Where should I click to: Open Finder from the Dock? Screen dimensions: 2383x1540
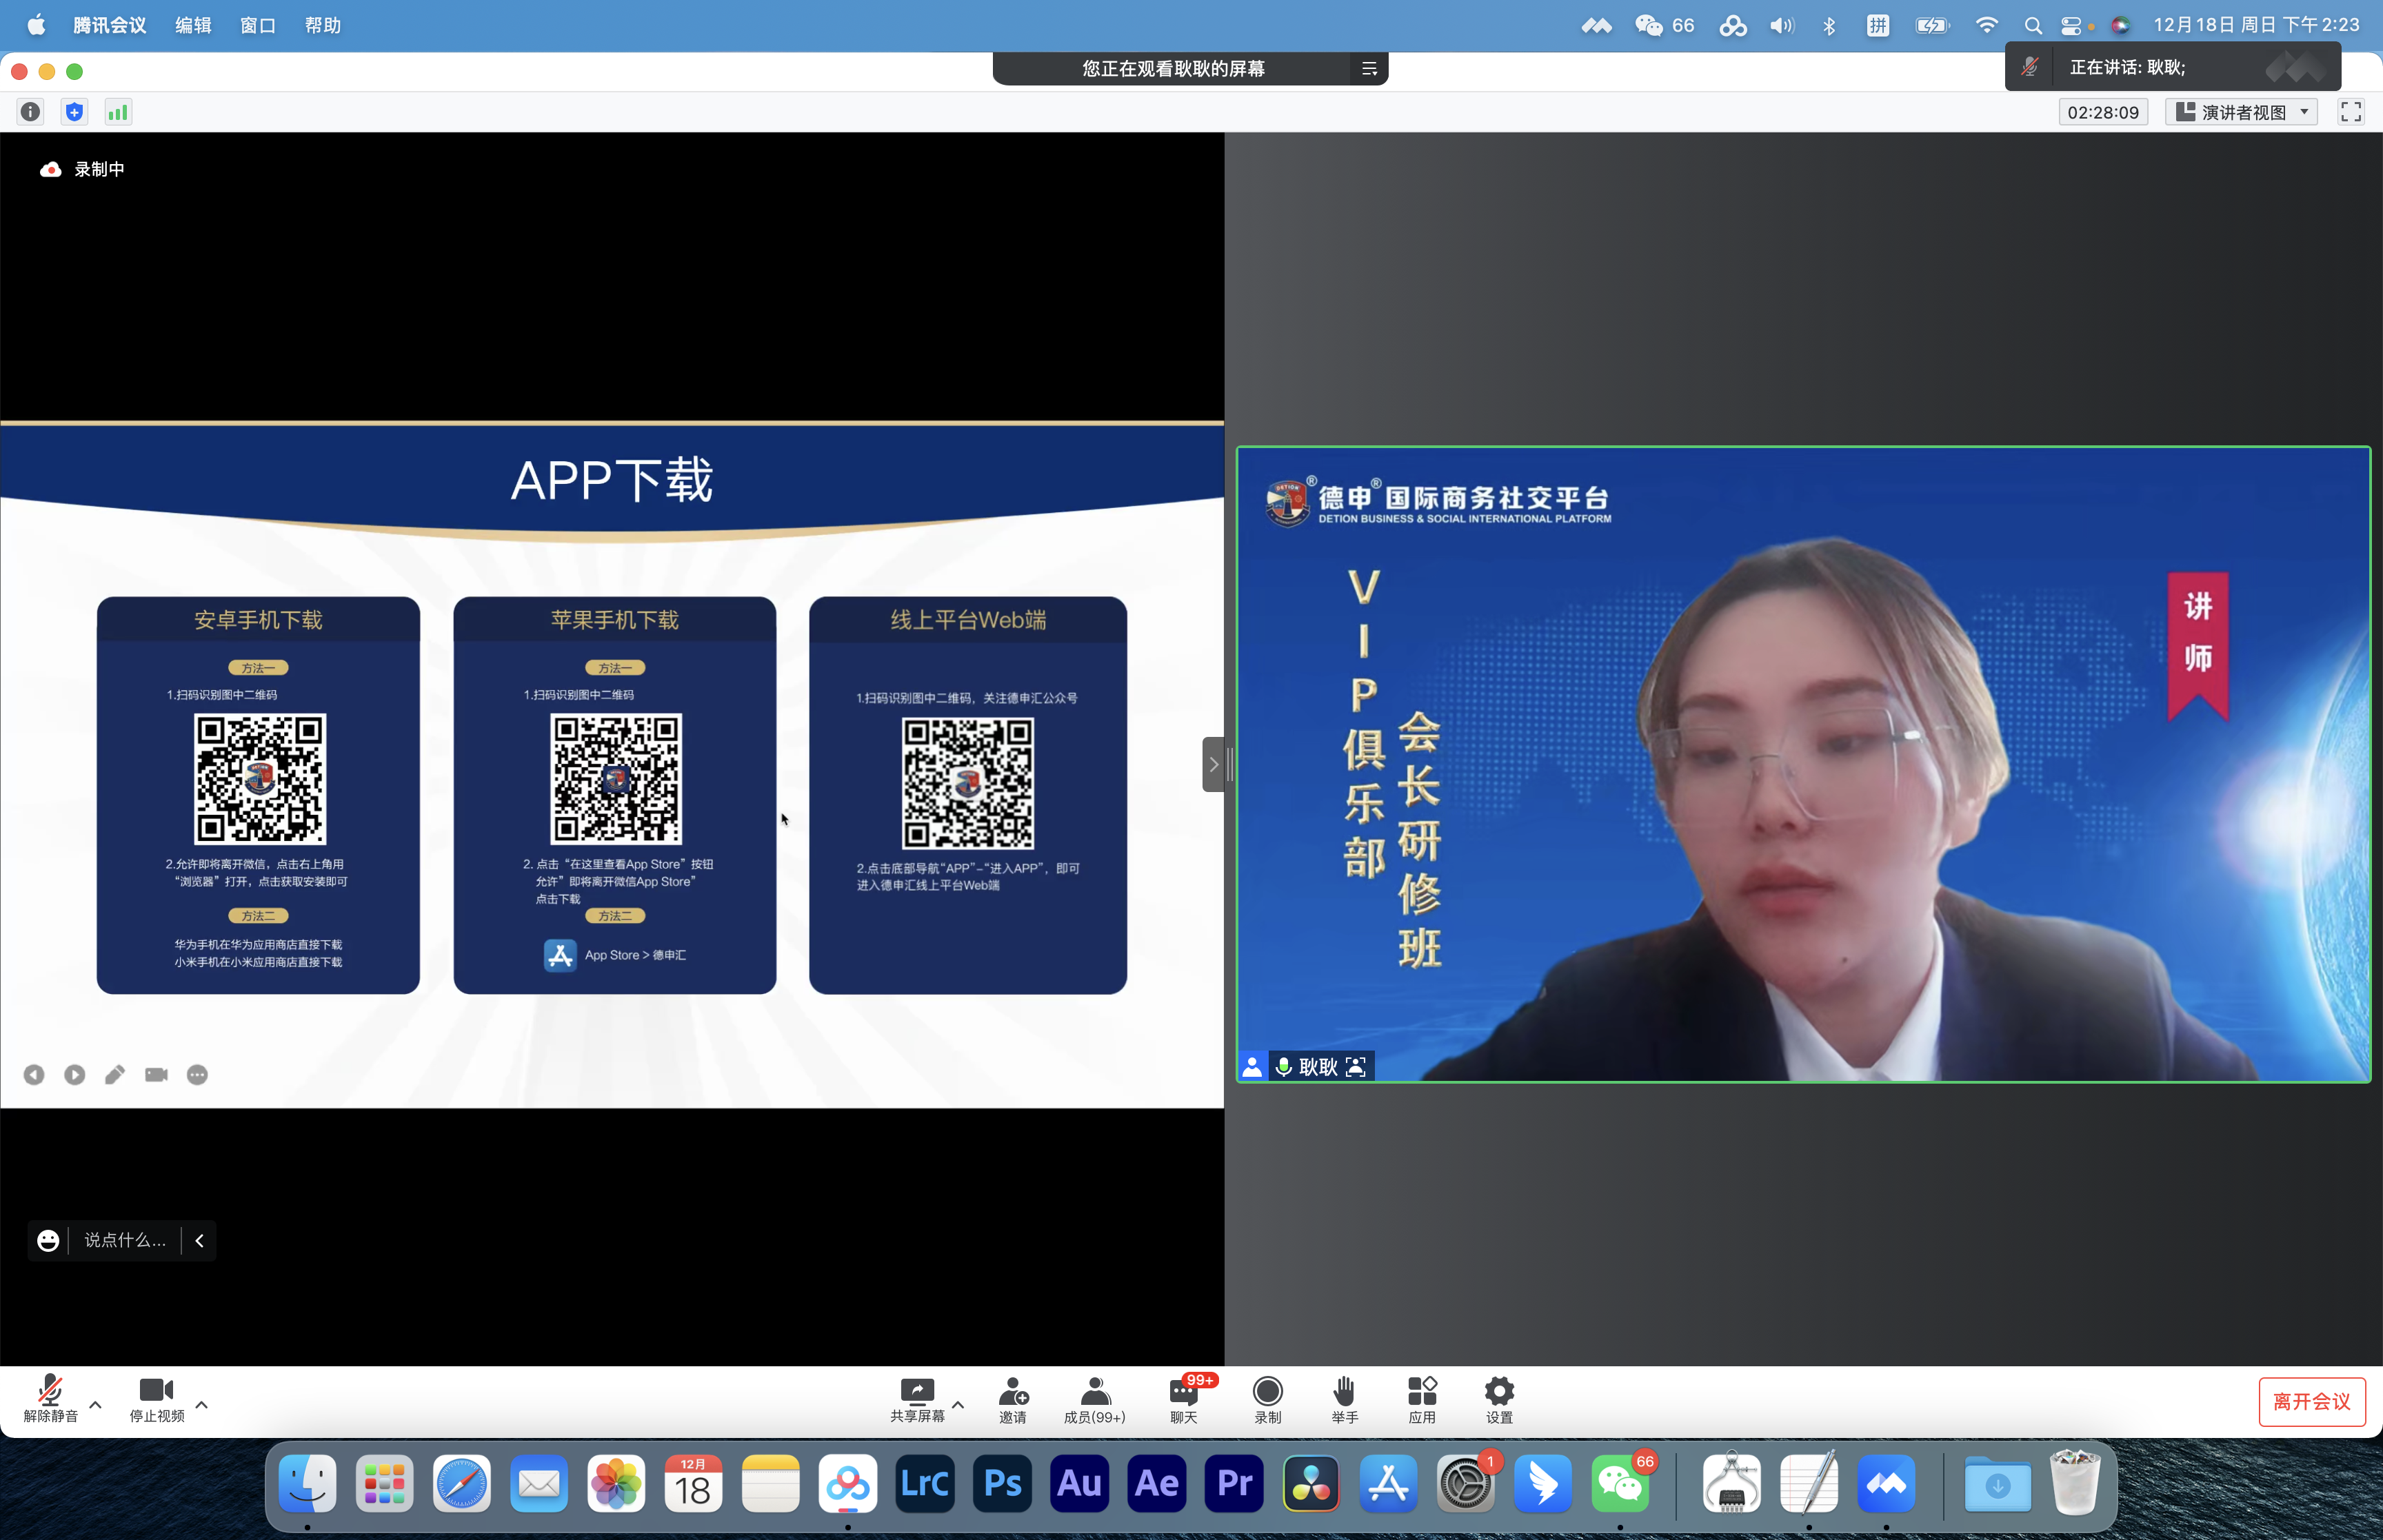(x=307, y=1483)
